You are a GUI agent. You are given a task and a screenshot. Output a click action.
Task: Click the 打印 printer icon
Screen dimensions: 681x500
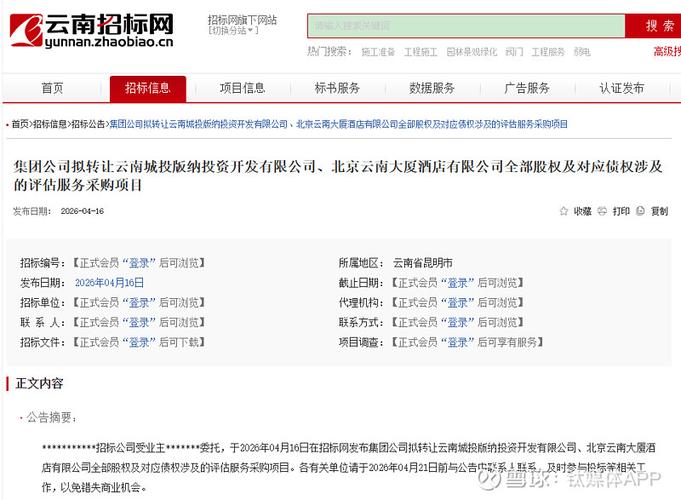(602, 211)
